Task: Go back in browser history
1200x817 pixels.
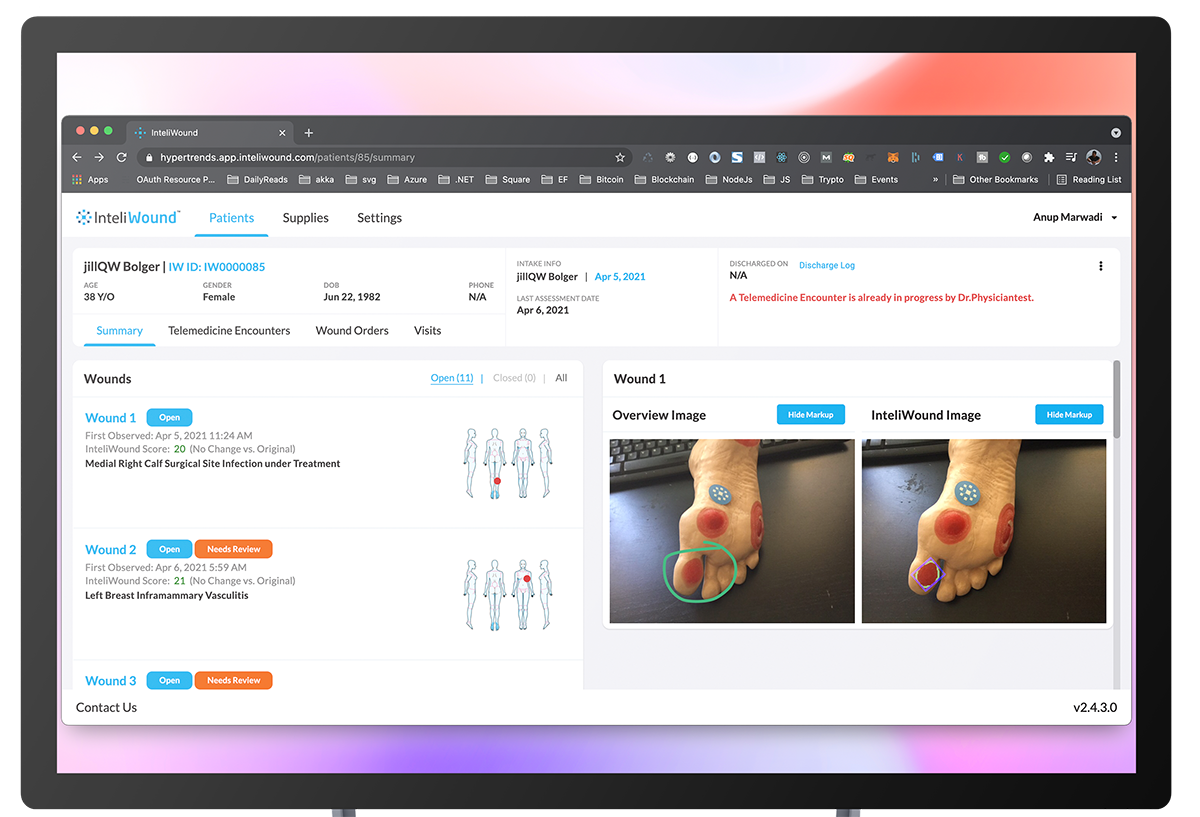Action: [77, 157]
